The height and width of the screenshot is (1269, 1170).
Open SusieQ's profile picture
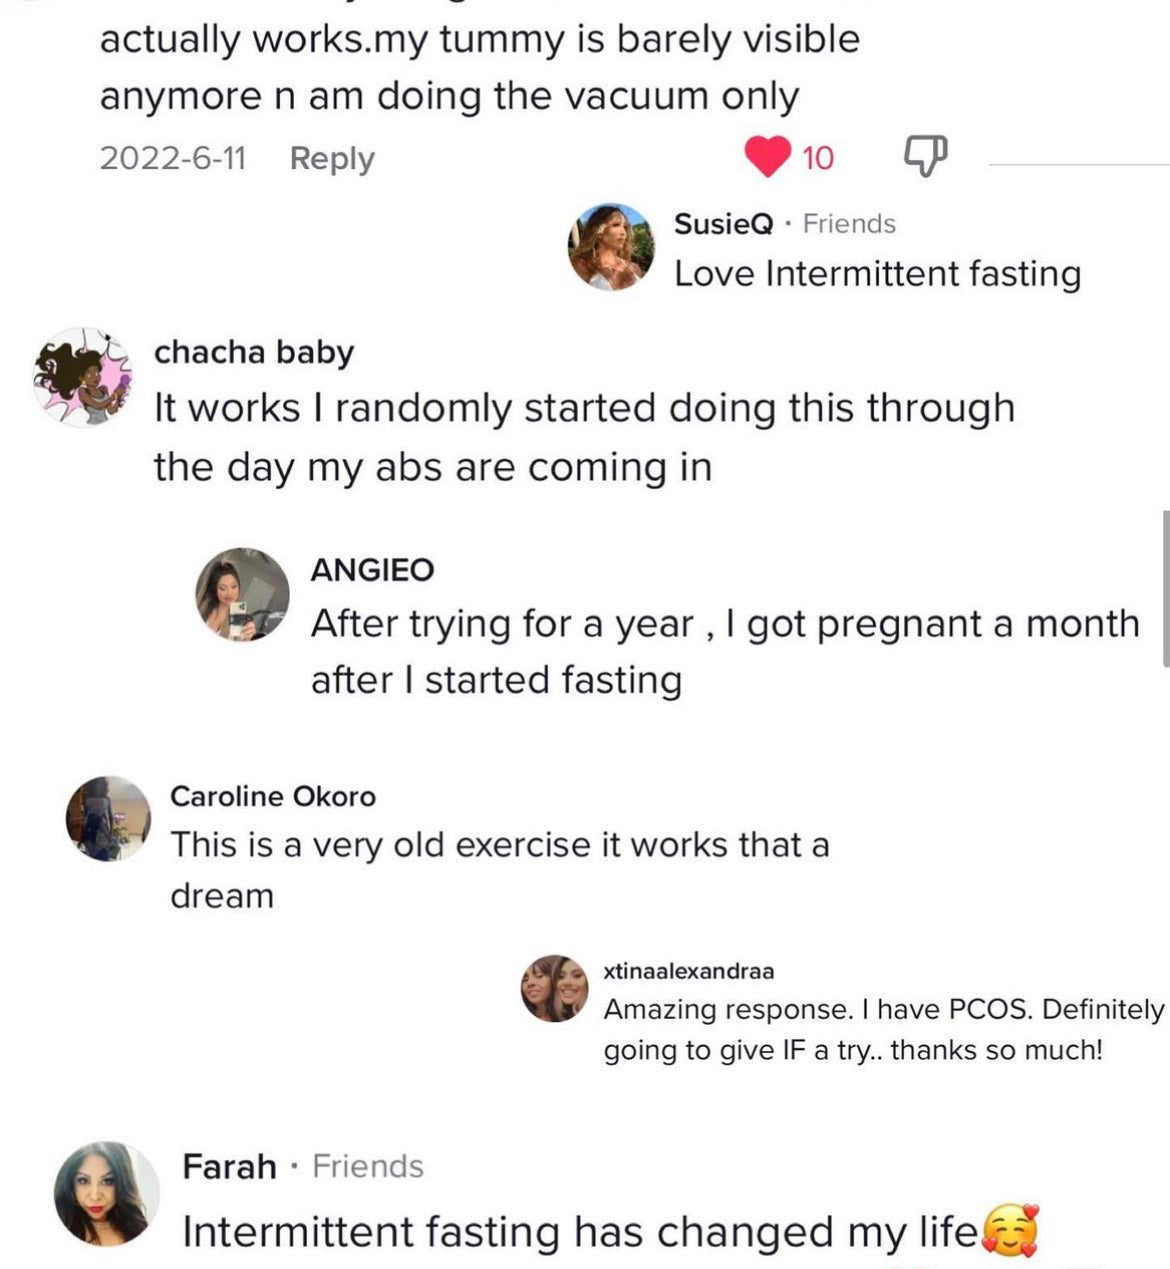point(611,247)
